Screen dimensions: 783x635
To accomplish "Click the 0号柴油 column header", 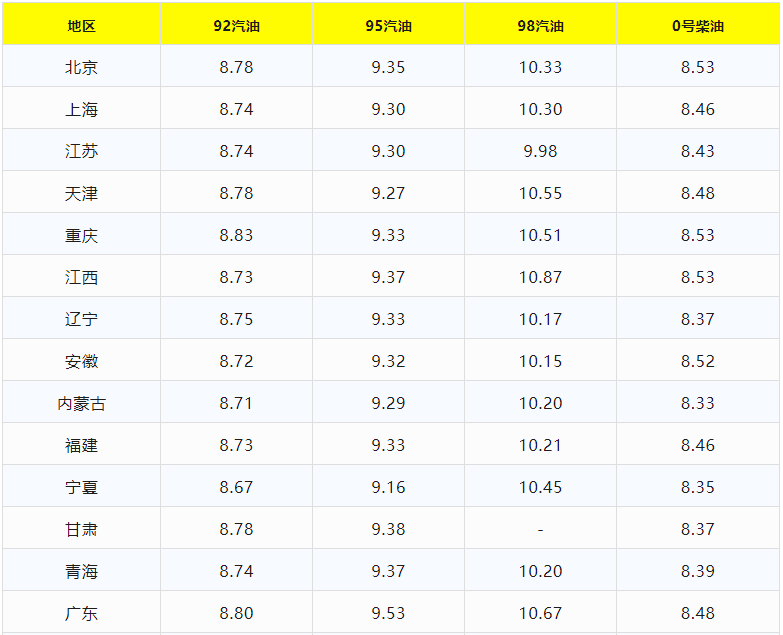I will (698, 26).
